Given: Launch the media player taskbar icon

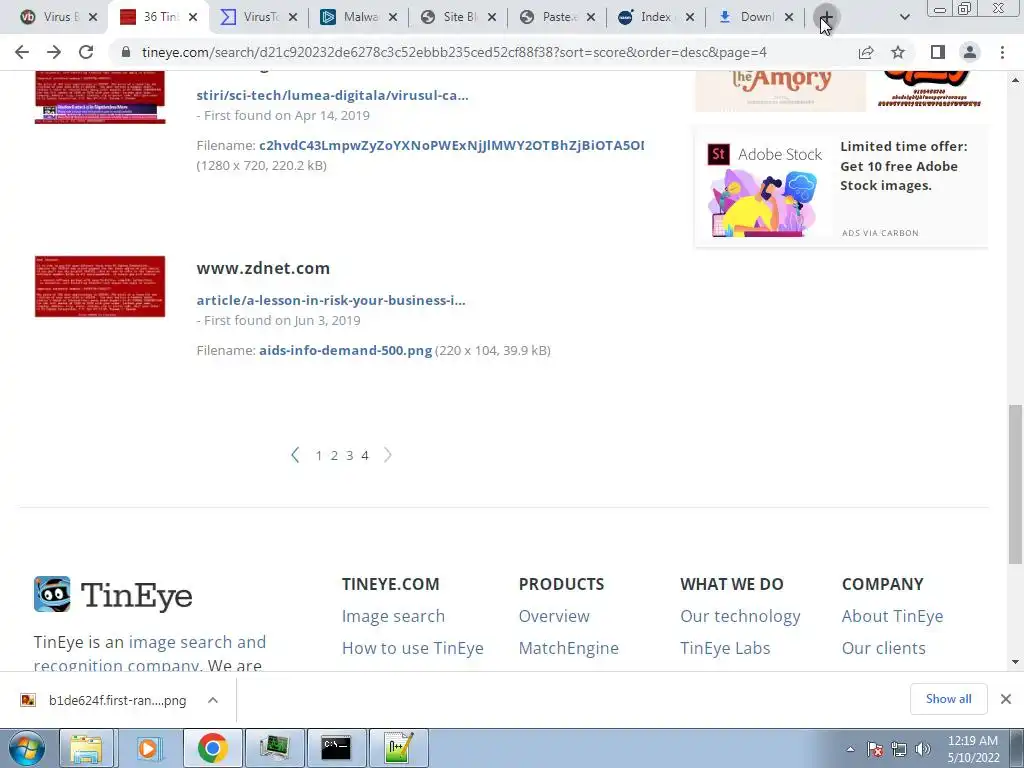Looking at the screenshot, I should 149,748.
